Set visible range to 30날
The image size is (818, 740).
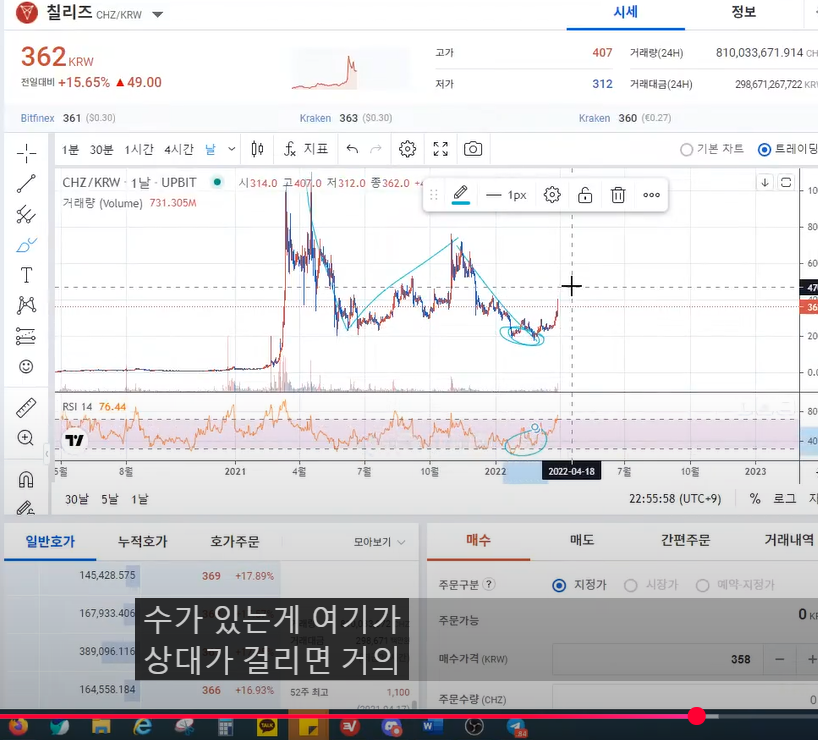pos(77,499)
